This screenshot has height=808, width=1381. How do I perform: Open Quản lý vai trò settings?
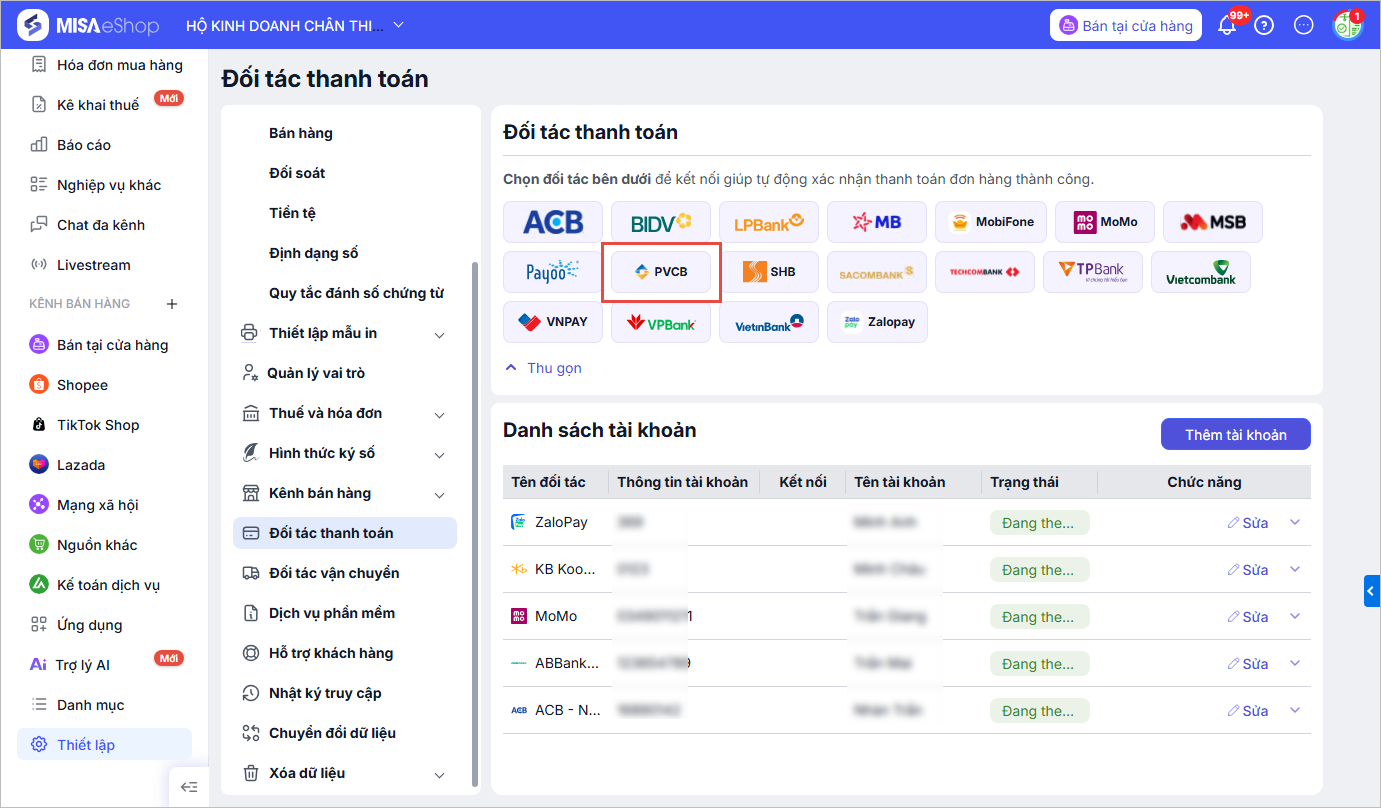coord(345,373)
